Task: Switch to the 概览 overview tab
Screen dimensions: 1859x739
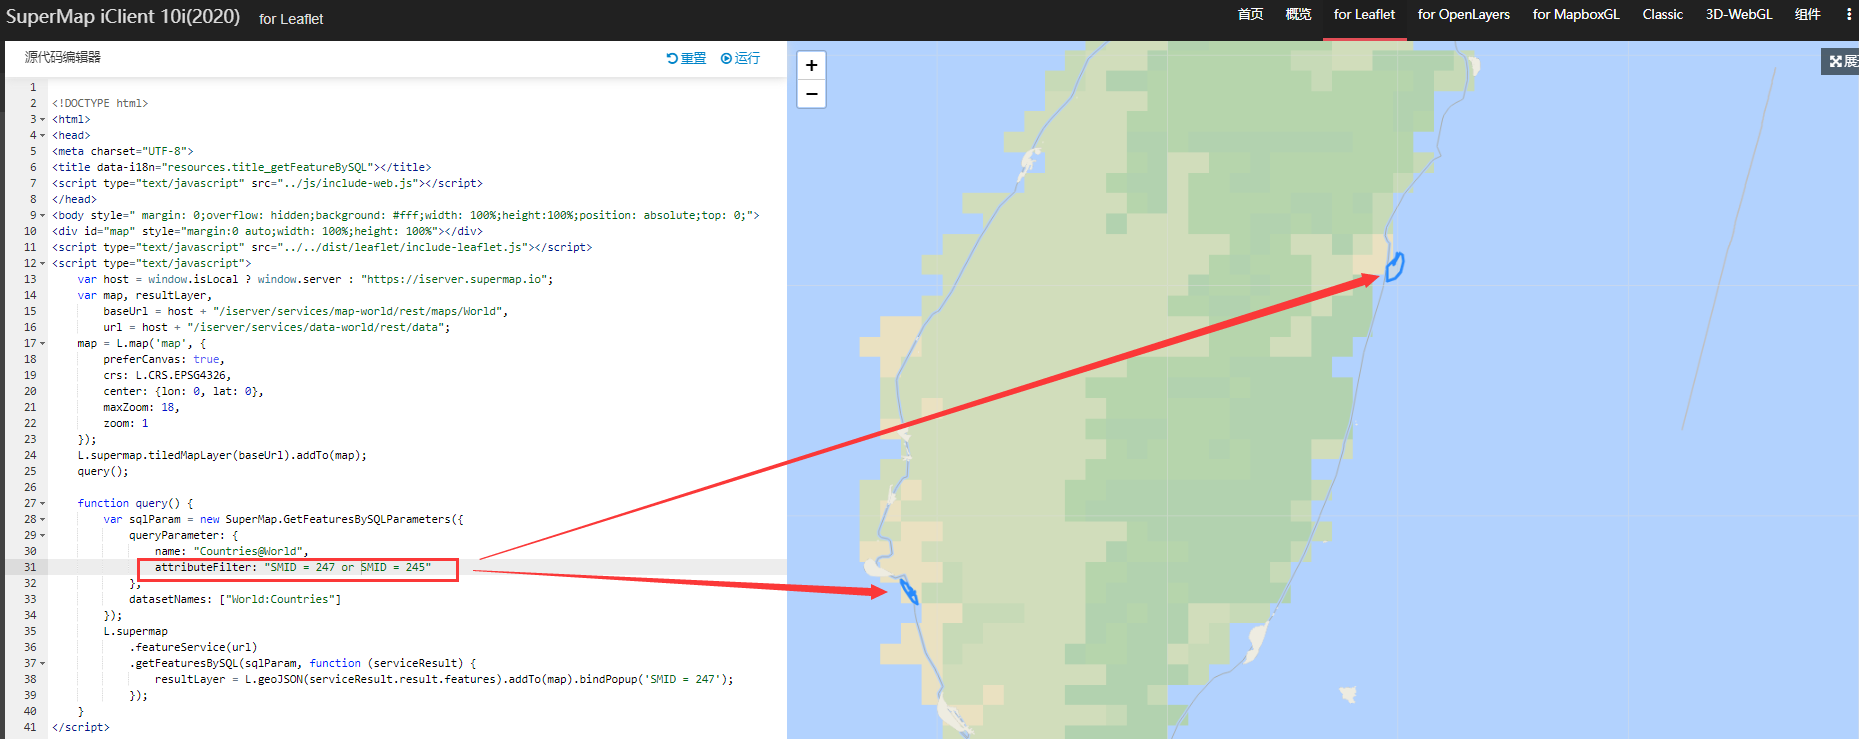Action: pyautogui.click(x=1298, y=14)
